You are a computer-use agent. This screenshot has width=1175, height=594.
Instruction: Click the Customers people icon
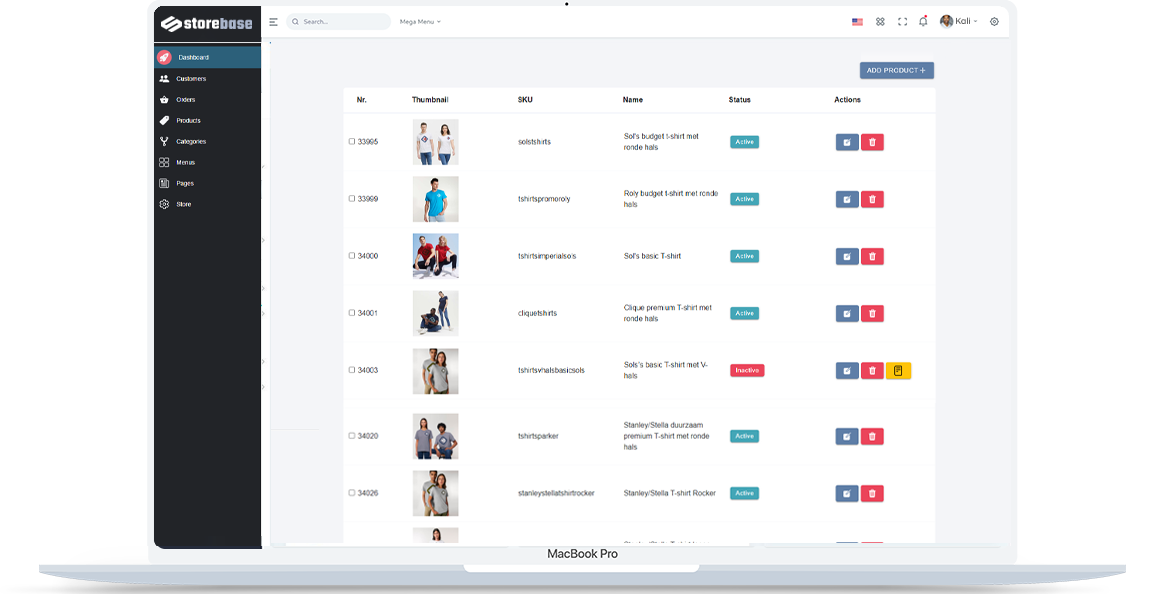click(164, 78)
